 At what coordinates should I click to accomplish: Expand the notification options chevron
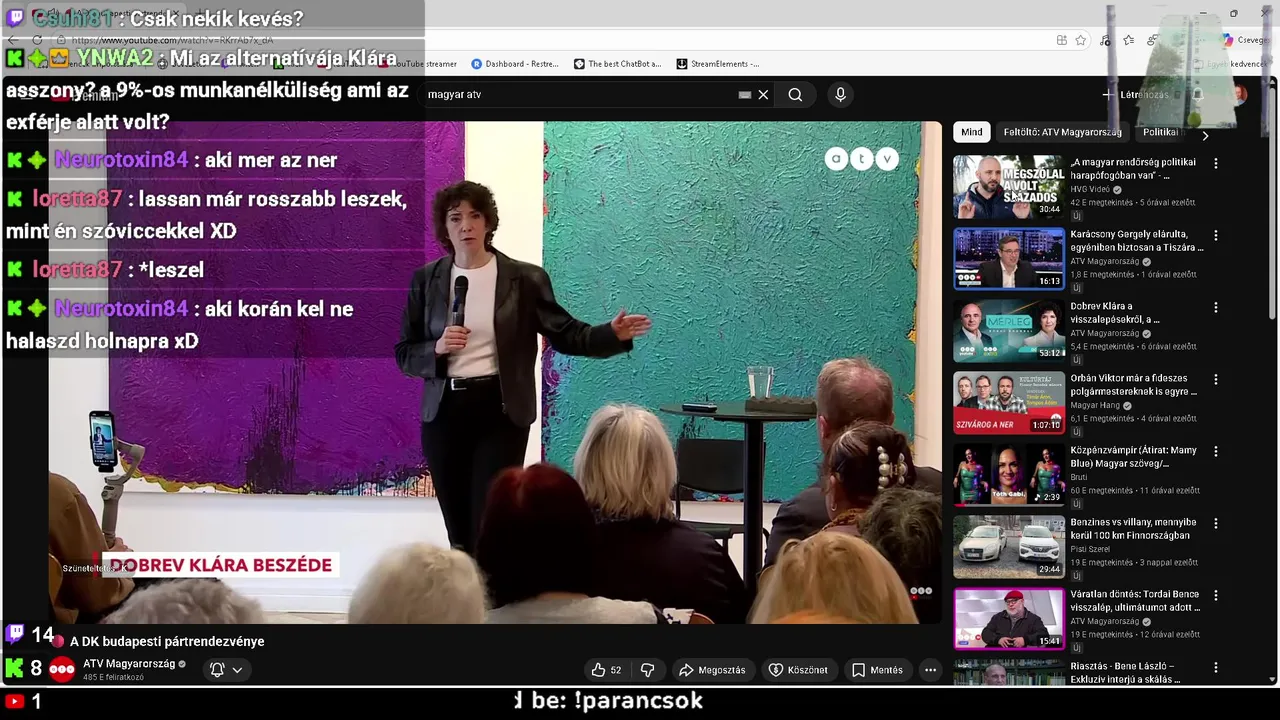[x=237, y=670]
